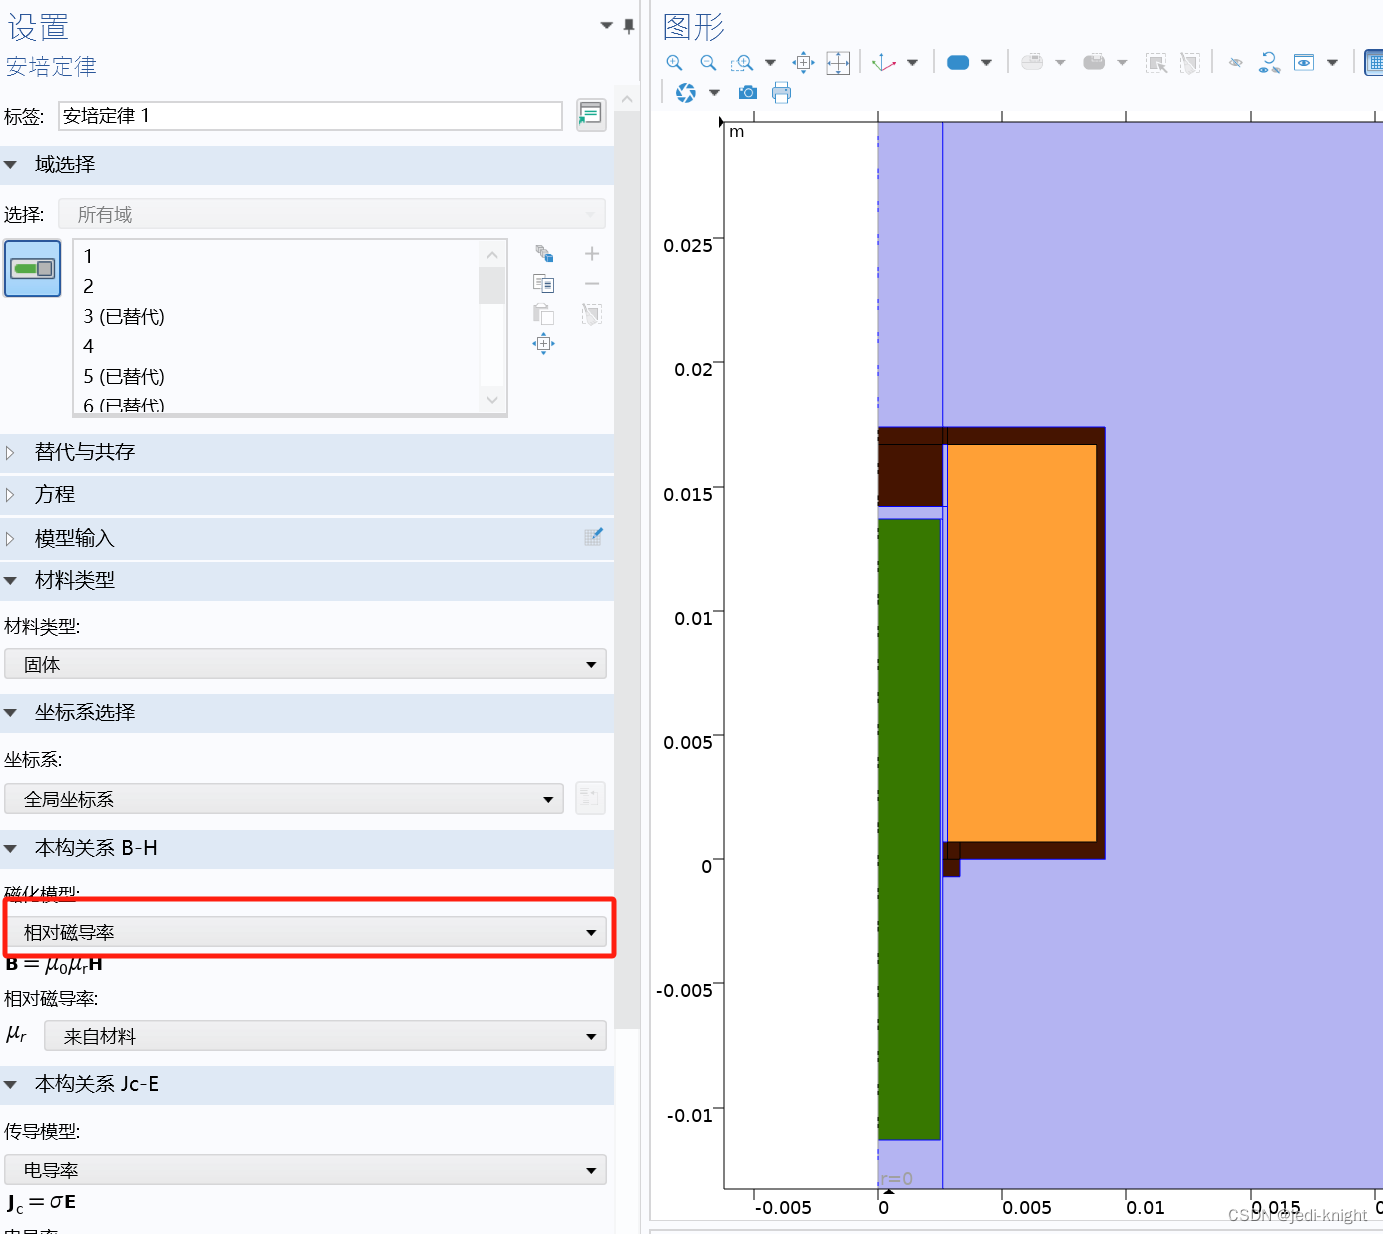This screenshot has height=1234, width=1383.
Task: Click the coordinate axes view icon
Action: tap(884, 63)
